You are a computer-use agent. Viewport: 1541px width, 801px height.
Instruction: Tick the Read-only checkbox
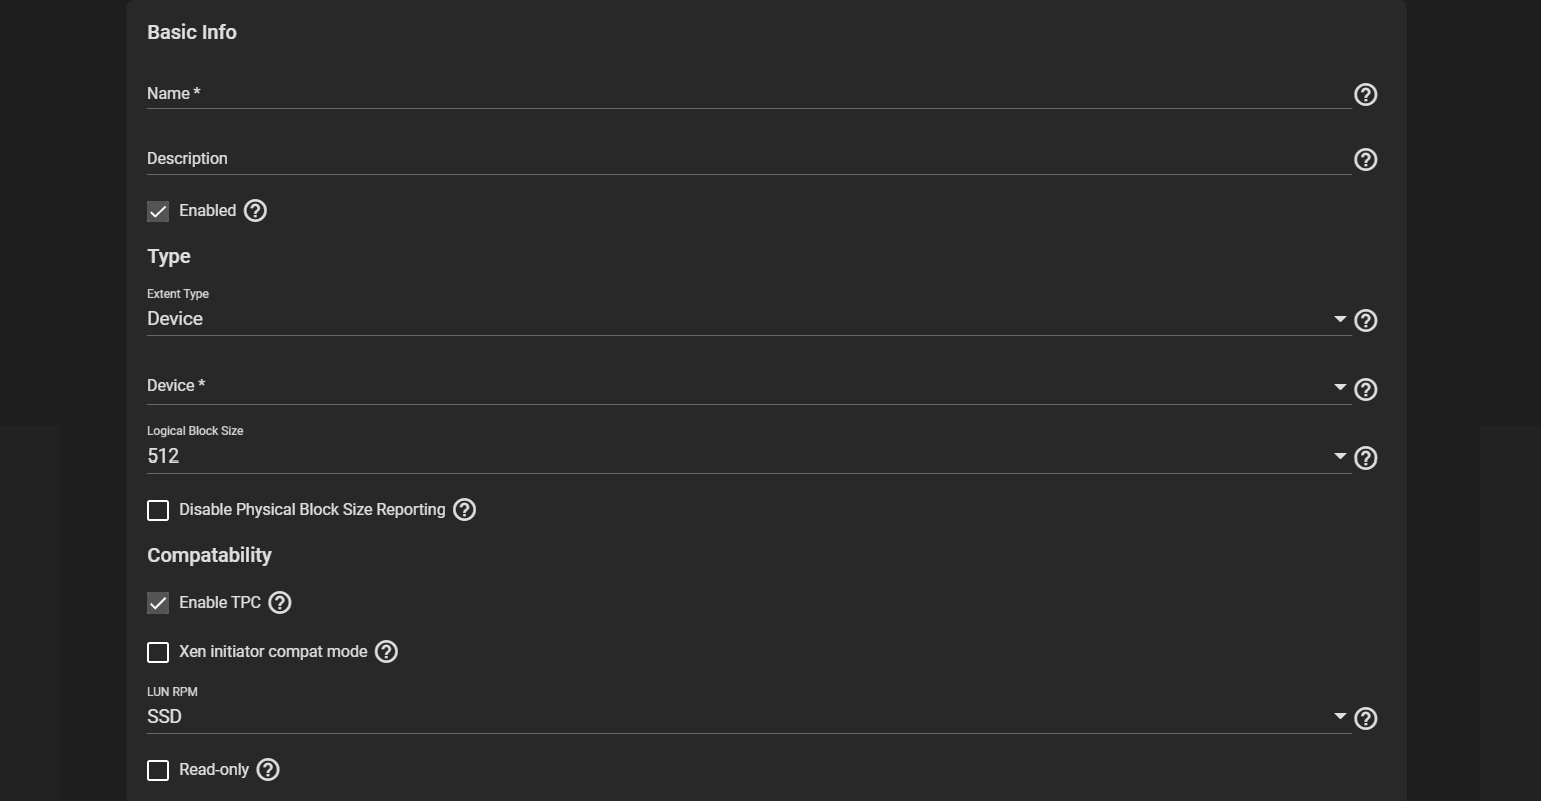(158, 770)
